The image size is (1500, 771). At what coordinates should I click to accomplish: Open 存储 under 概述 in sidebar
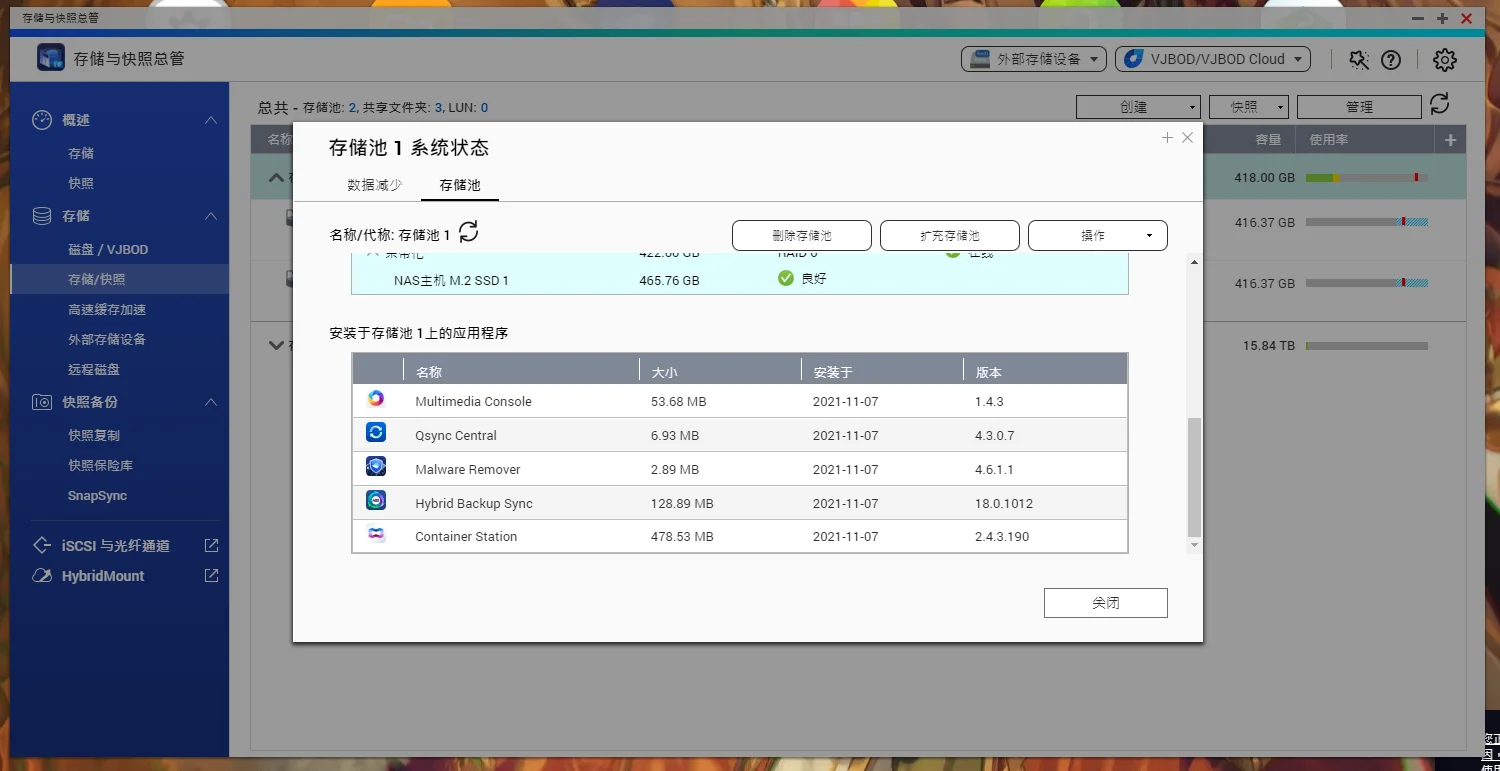pyautogui.click(x=81, y=154)
